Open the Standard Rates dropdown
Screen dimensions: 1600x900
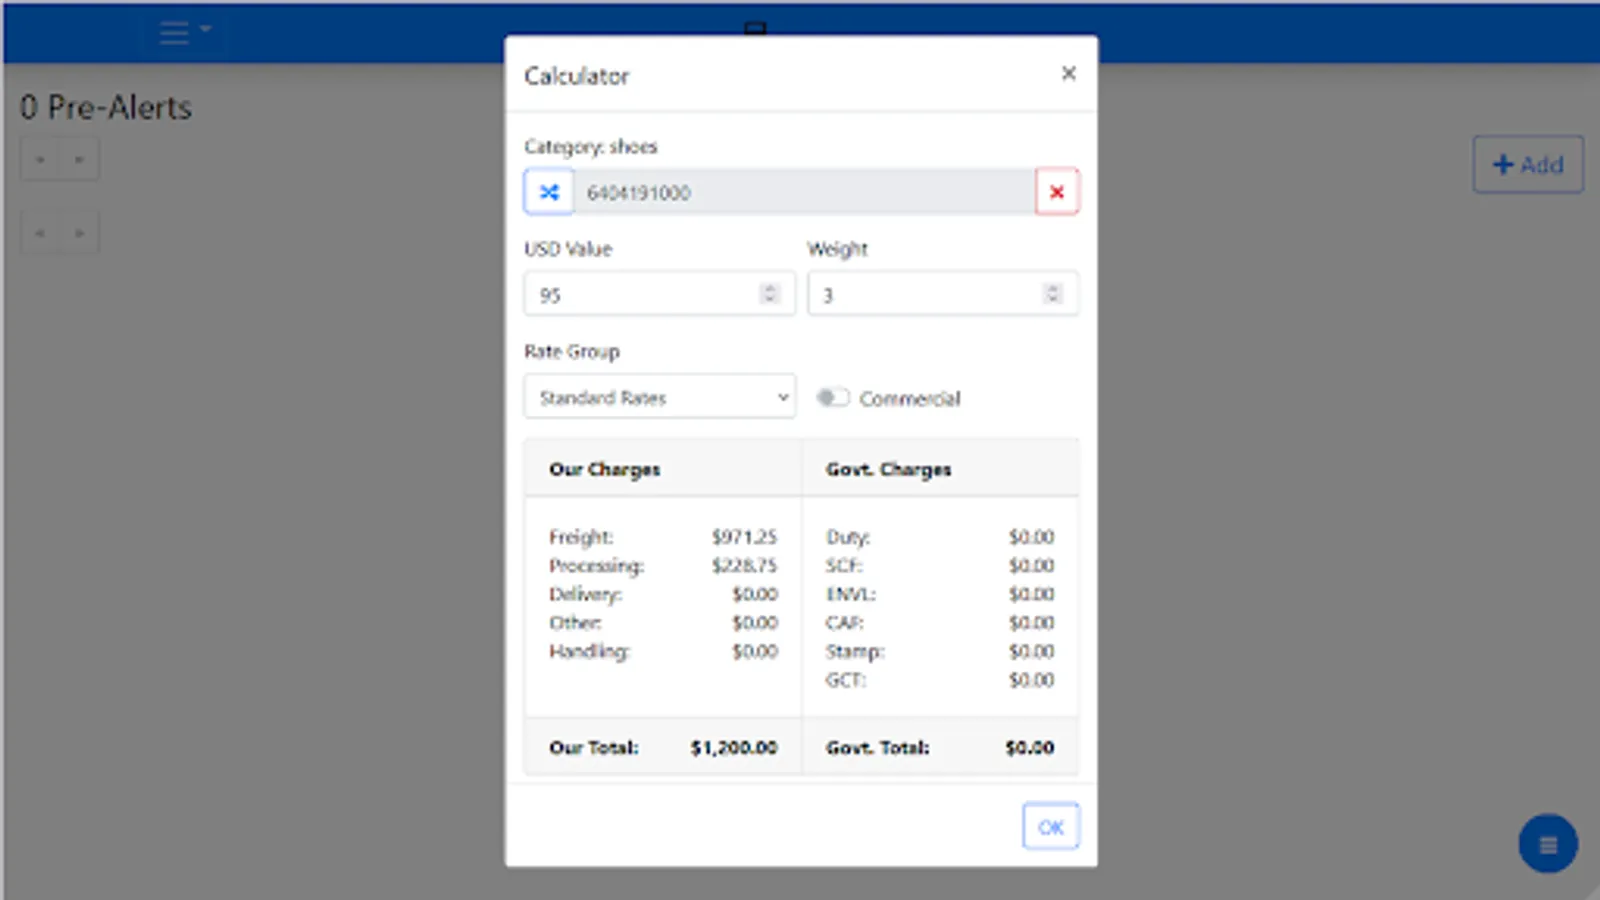tap(659, 396)
